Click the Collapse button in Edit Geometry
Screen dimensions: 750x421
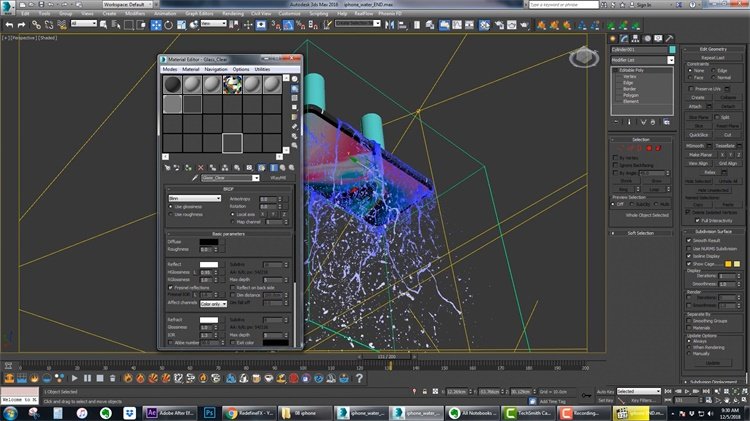point(728,98)
